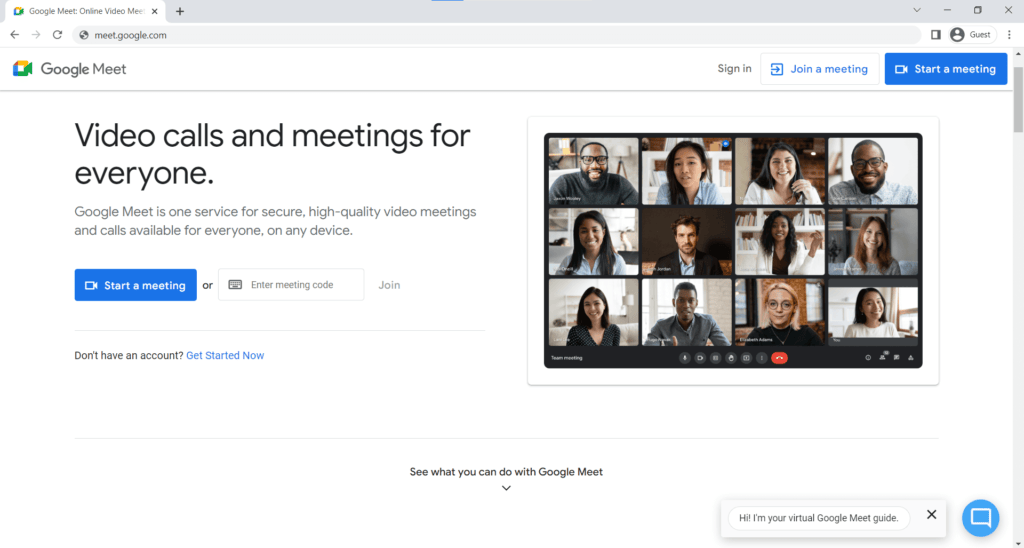Expand the tab search dropdown arrow
The width and height of the screenshot is (1024, 548).
point(917,10)
